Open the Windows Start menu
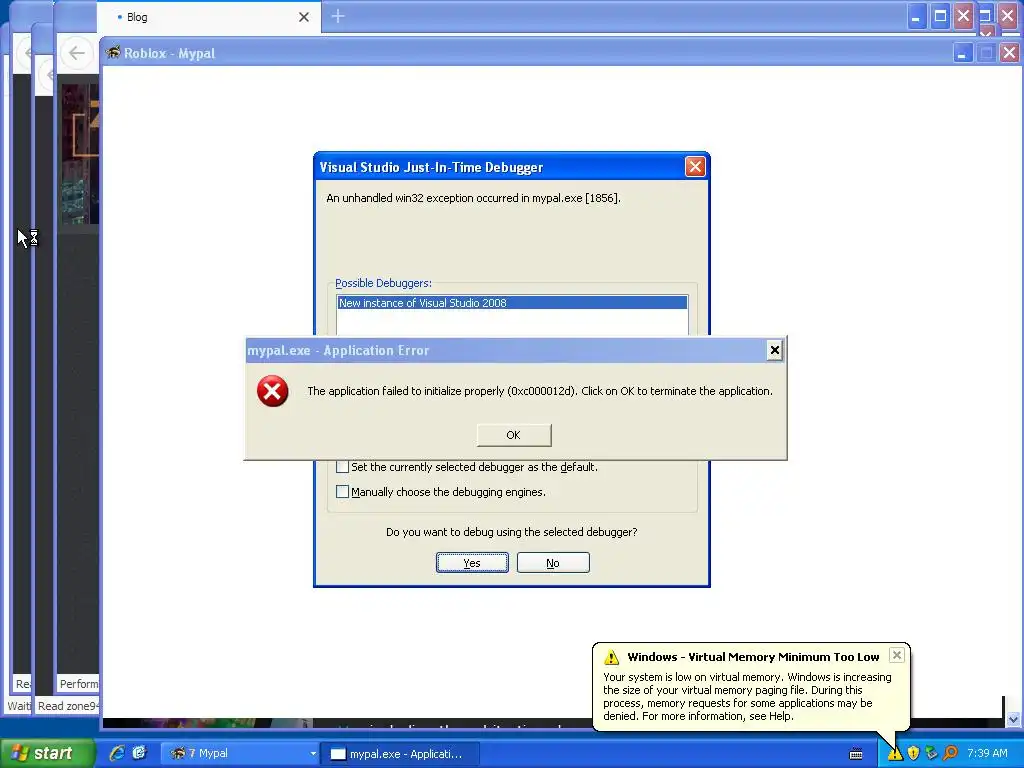 click(46, 753)
